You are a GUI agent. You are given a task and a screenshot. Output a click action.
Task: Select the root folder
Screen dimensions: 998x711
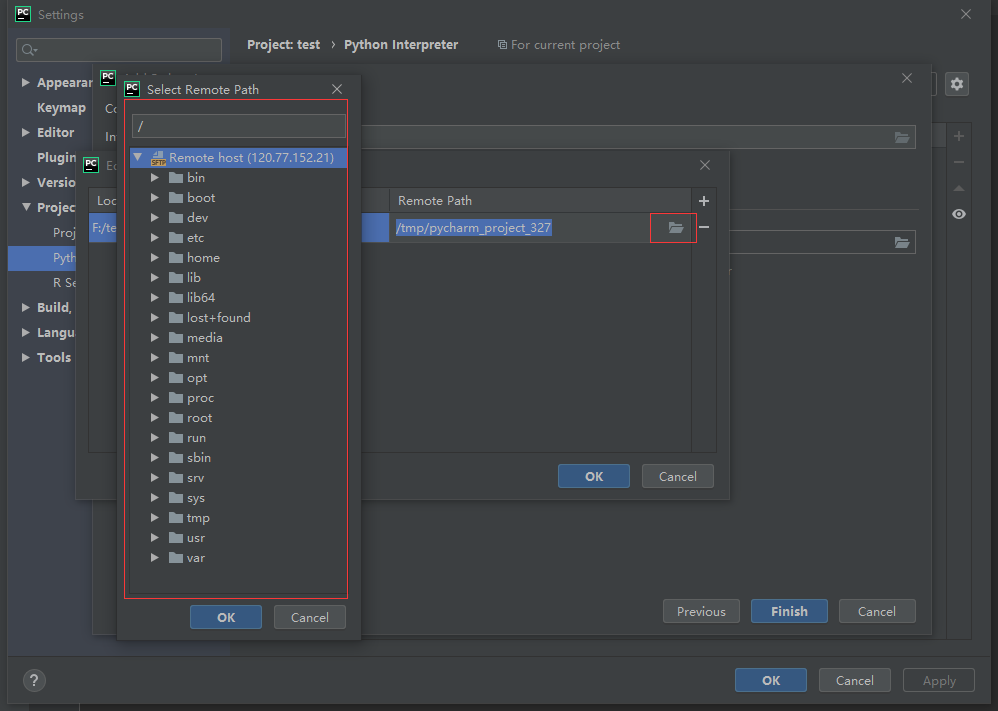pyautogui.click(x=199, y=418)
